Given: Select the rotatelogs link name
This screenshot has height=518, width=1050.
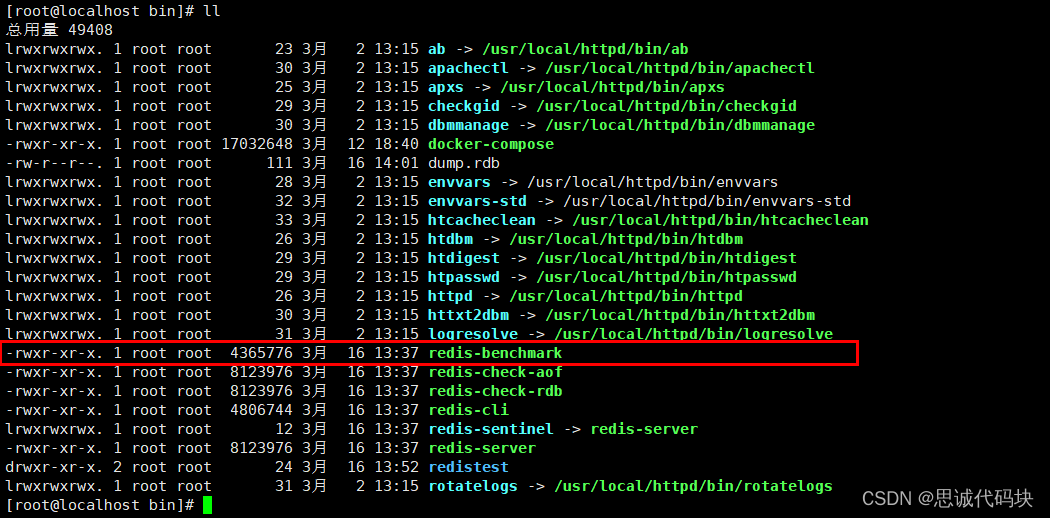Looking at the screenshot, I should [473, 486].
